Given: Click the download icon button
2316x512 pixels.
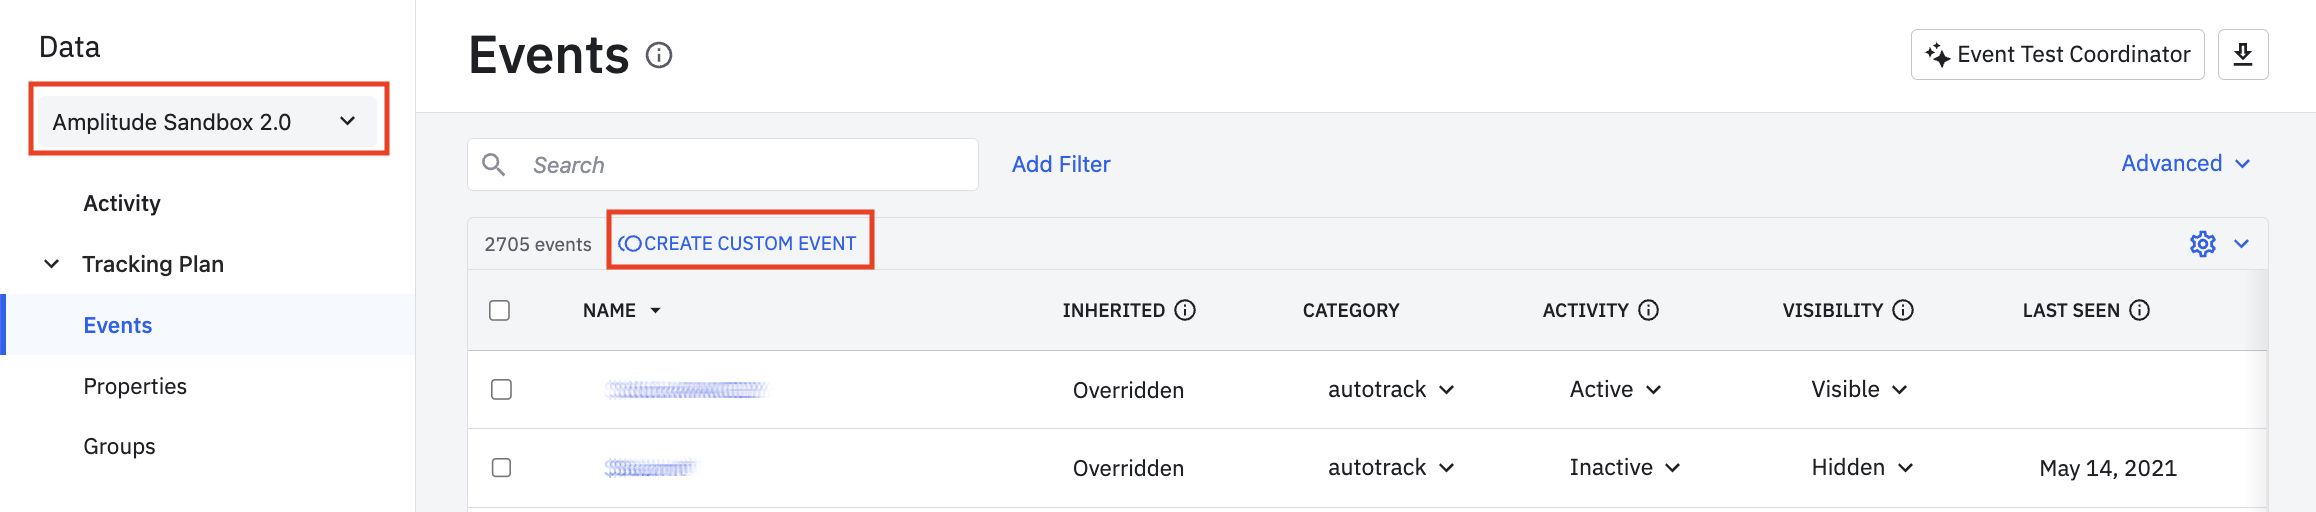Looking at the screenshot, I should 2242,54.
